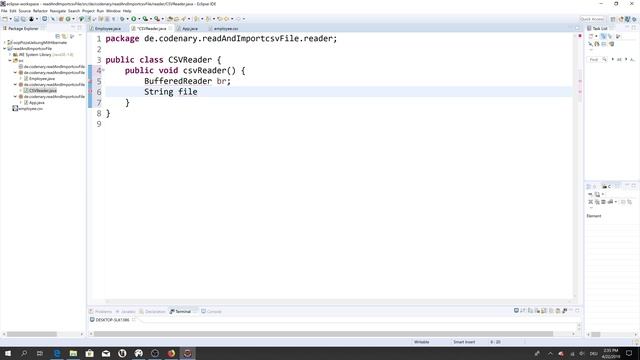Switch to Employee.java editor tab
The image size is (640, 360).
point(108,29)
